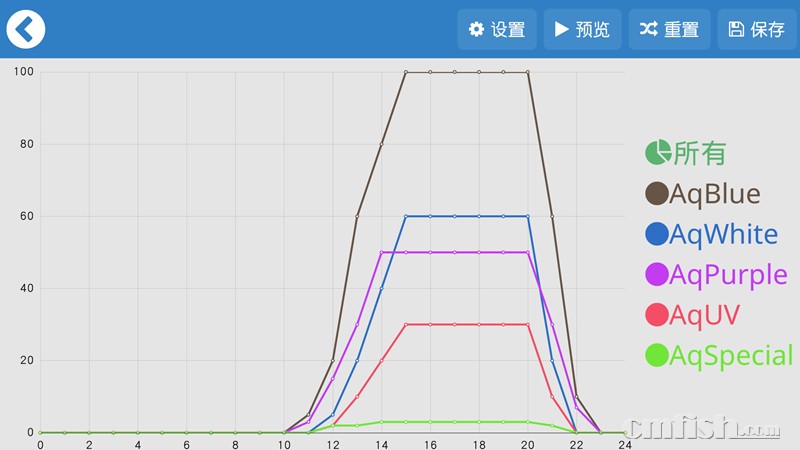The width and height of the screenshot is (800, 450).
Task: Select the AqPurple channel label
Action: (x=729, y=276)
